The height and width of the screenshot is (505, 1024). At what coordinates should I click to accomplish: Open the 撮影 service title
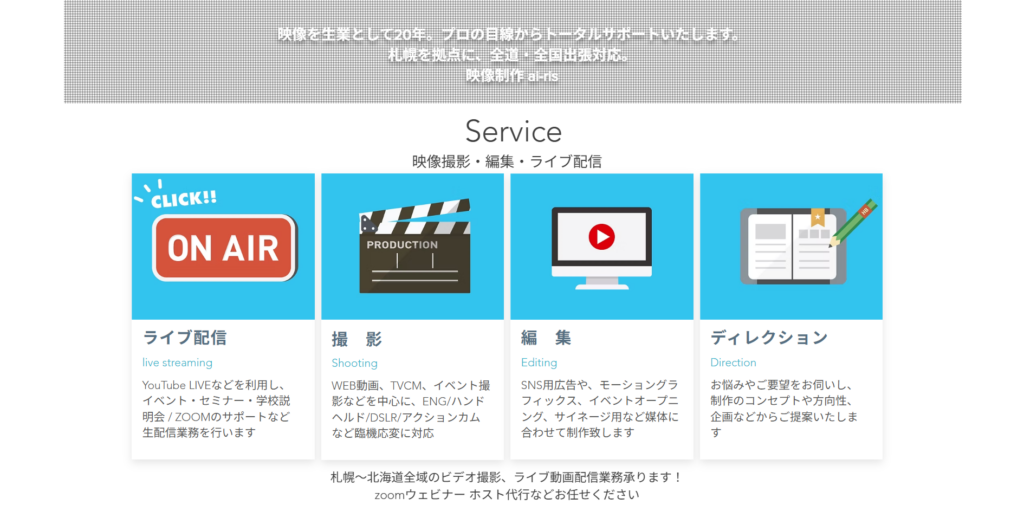point(357,339)
